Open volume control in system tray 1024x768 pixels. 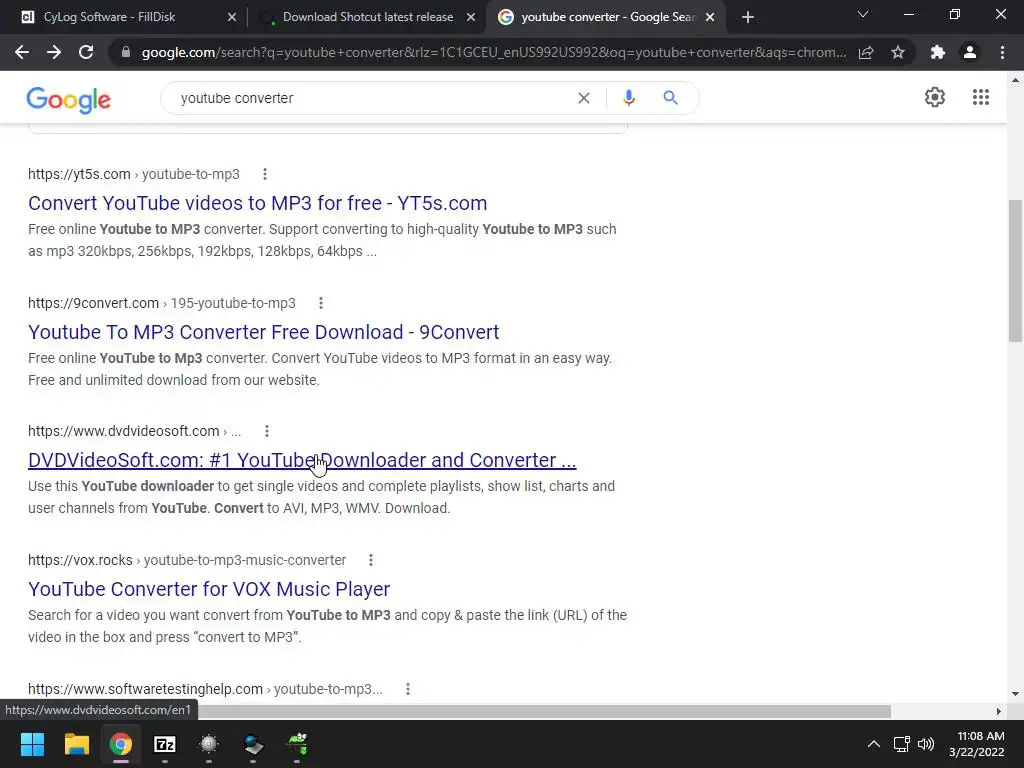[x=926, y=744]
